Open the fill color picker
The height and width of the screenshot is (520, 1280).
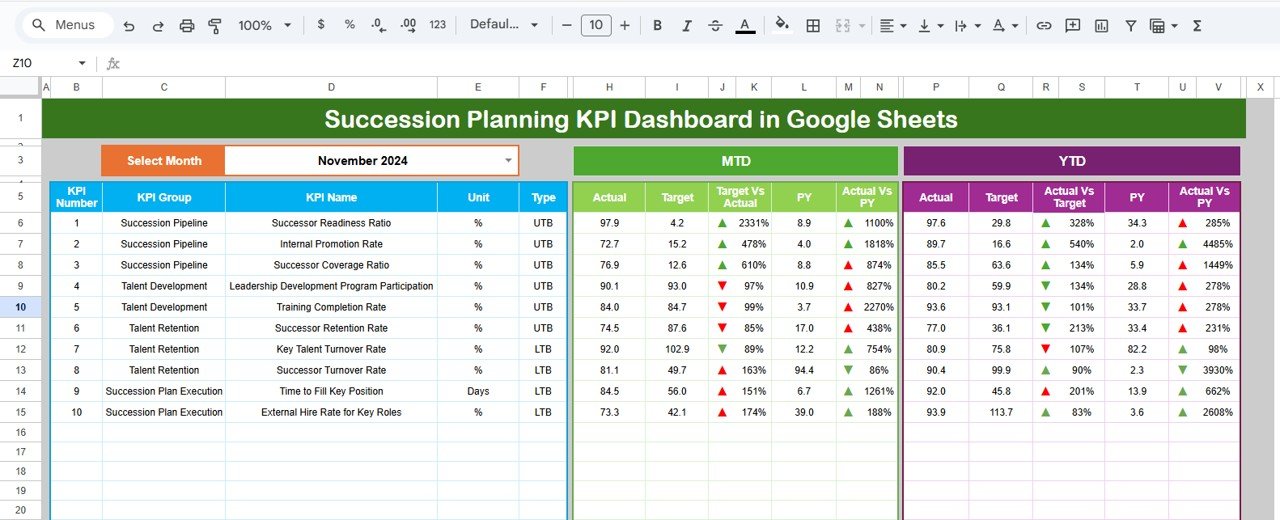(782, 25)
